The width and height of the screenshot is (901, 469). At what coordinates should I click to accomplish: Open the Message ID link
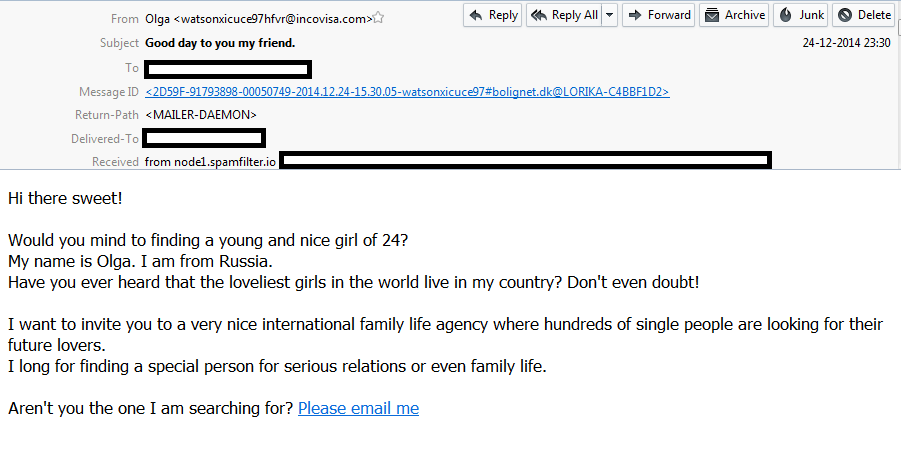[x=407, y=92]
